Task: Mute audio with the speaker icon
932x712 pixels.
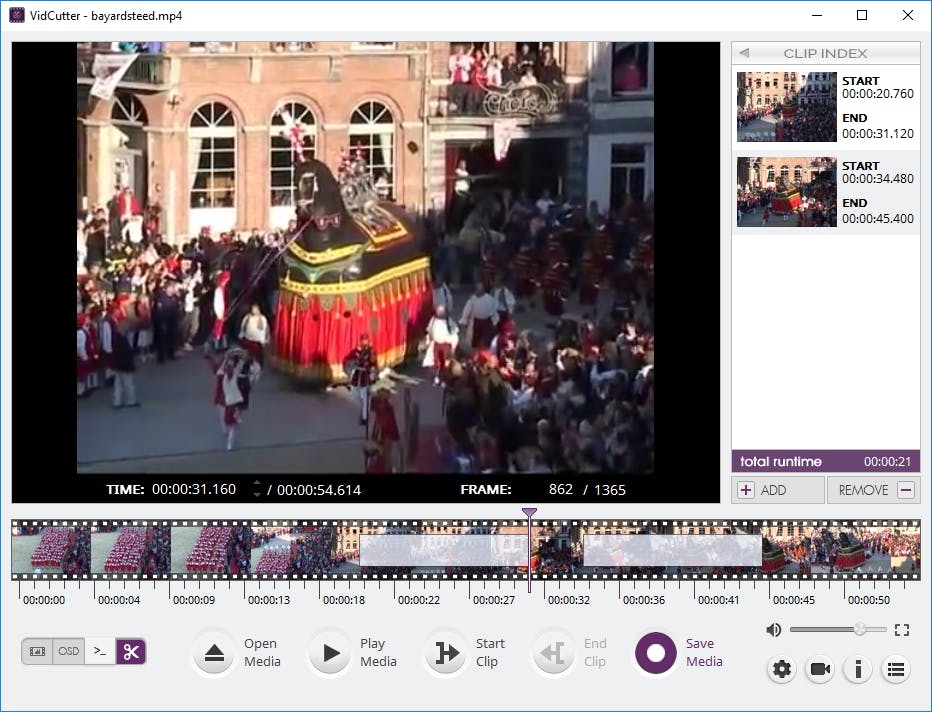Action: (x=773, y=629)
